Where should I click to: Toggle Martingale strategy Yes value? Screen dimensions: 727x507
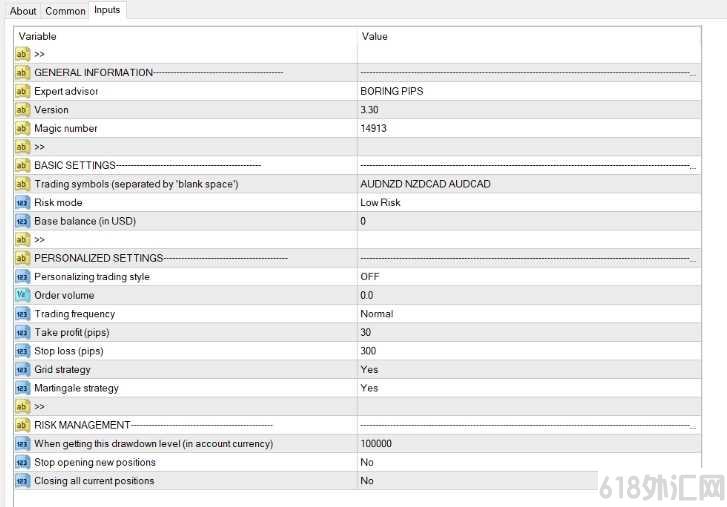(529, 388)
